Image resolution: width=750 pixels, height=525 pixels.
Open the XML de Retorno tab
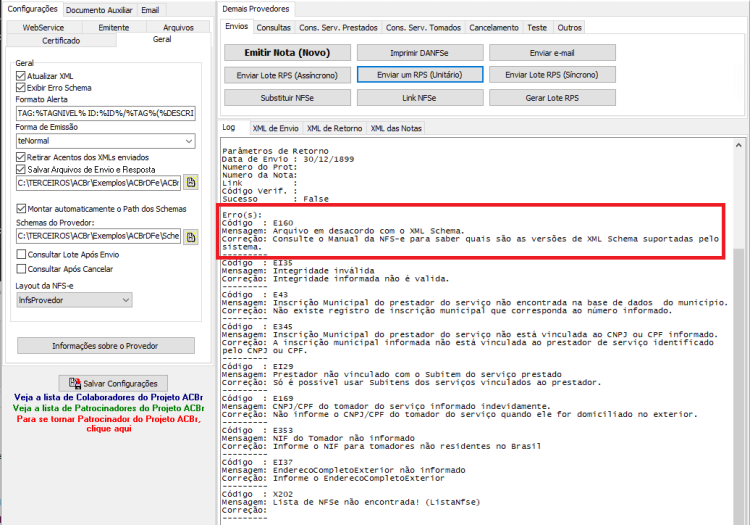pyautogui.click(x=334, y=128)
